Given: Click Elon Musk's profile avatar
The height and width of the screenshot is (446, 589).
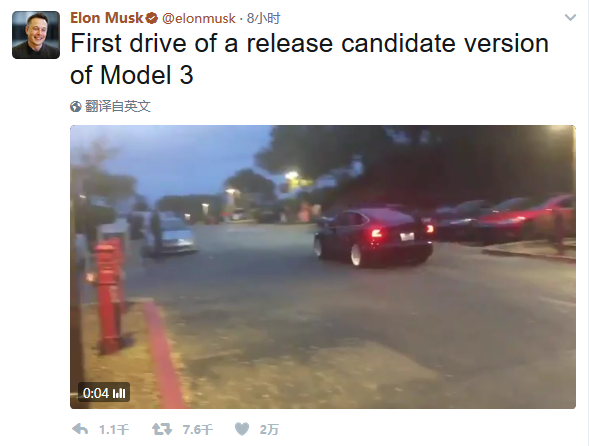Looking at the screenshot, I should tap(36, 35).
